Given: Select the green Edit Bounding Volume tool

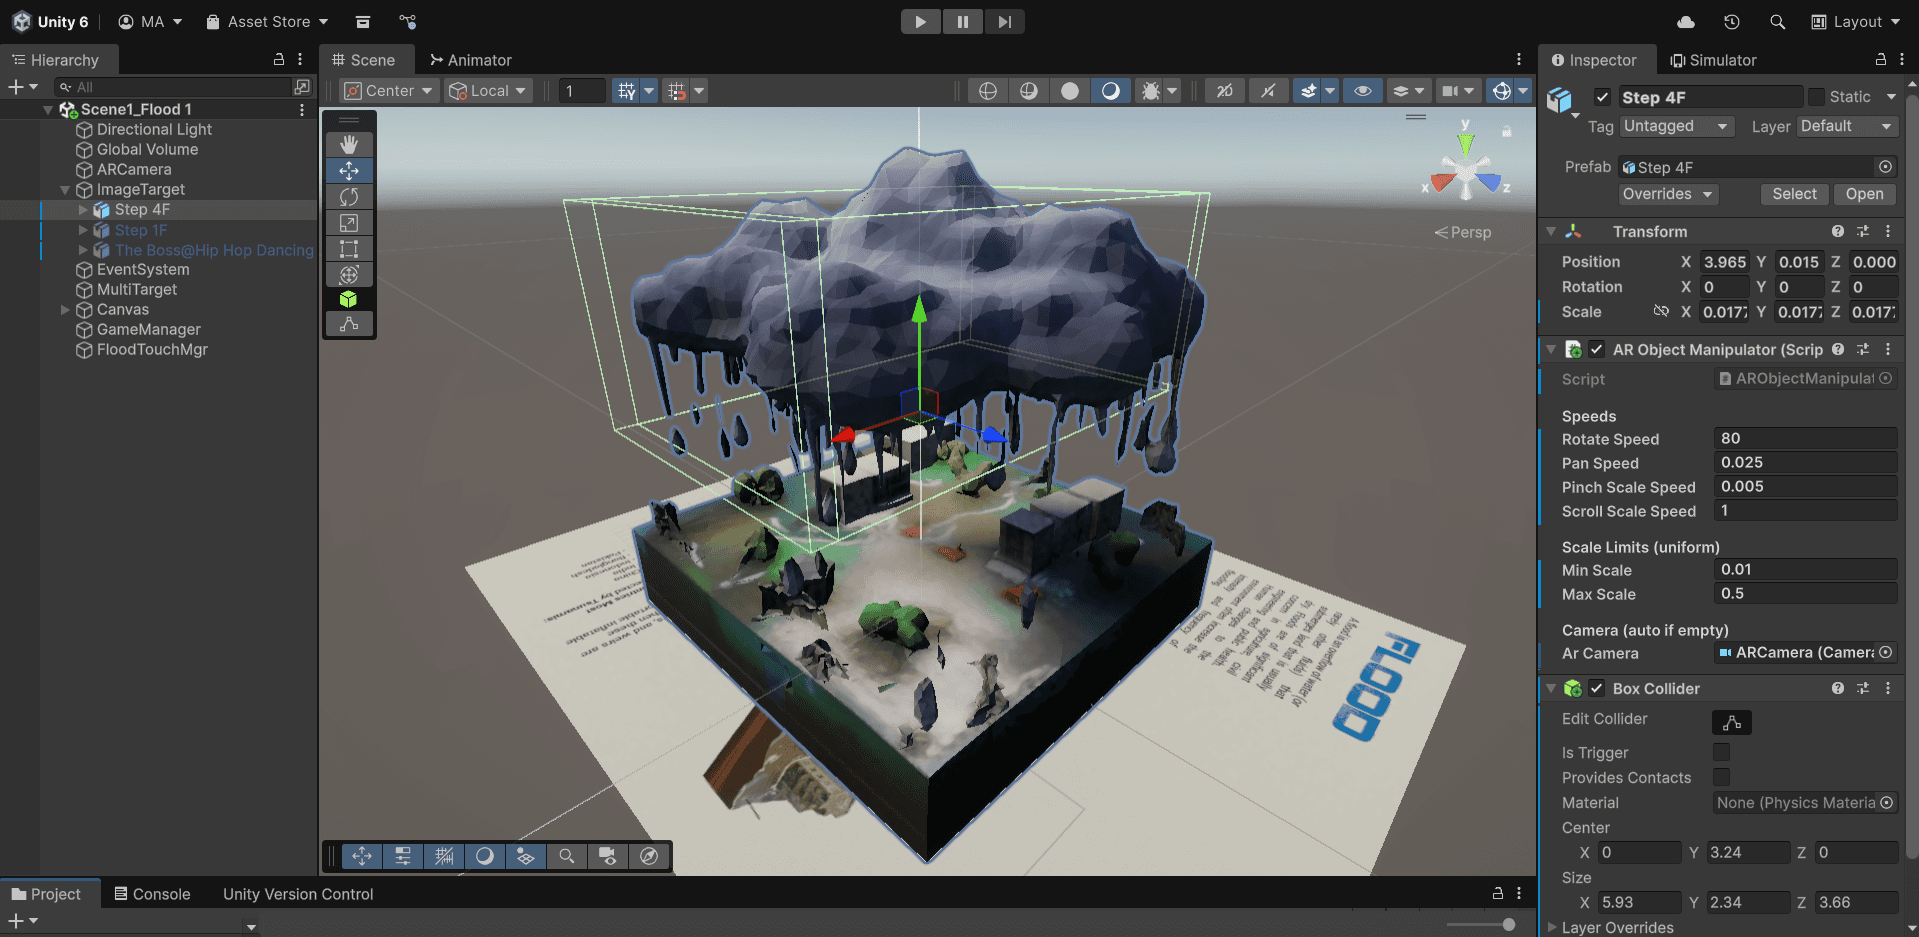Looking at the screenshot, I should 349,299.
